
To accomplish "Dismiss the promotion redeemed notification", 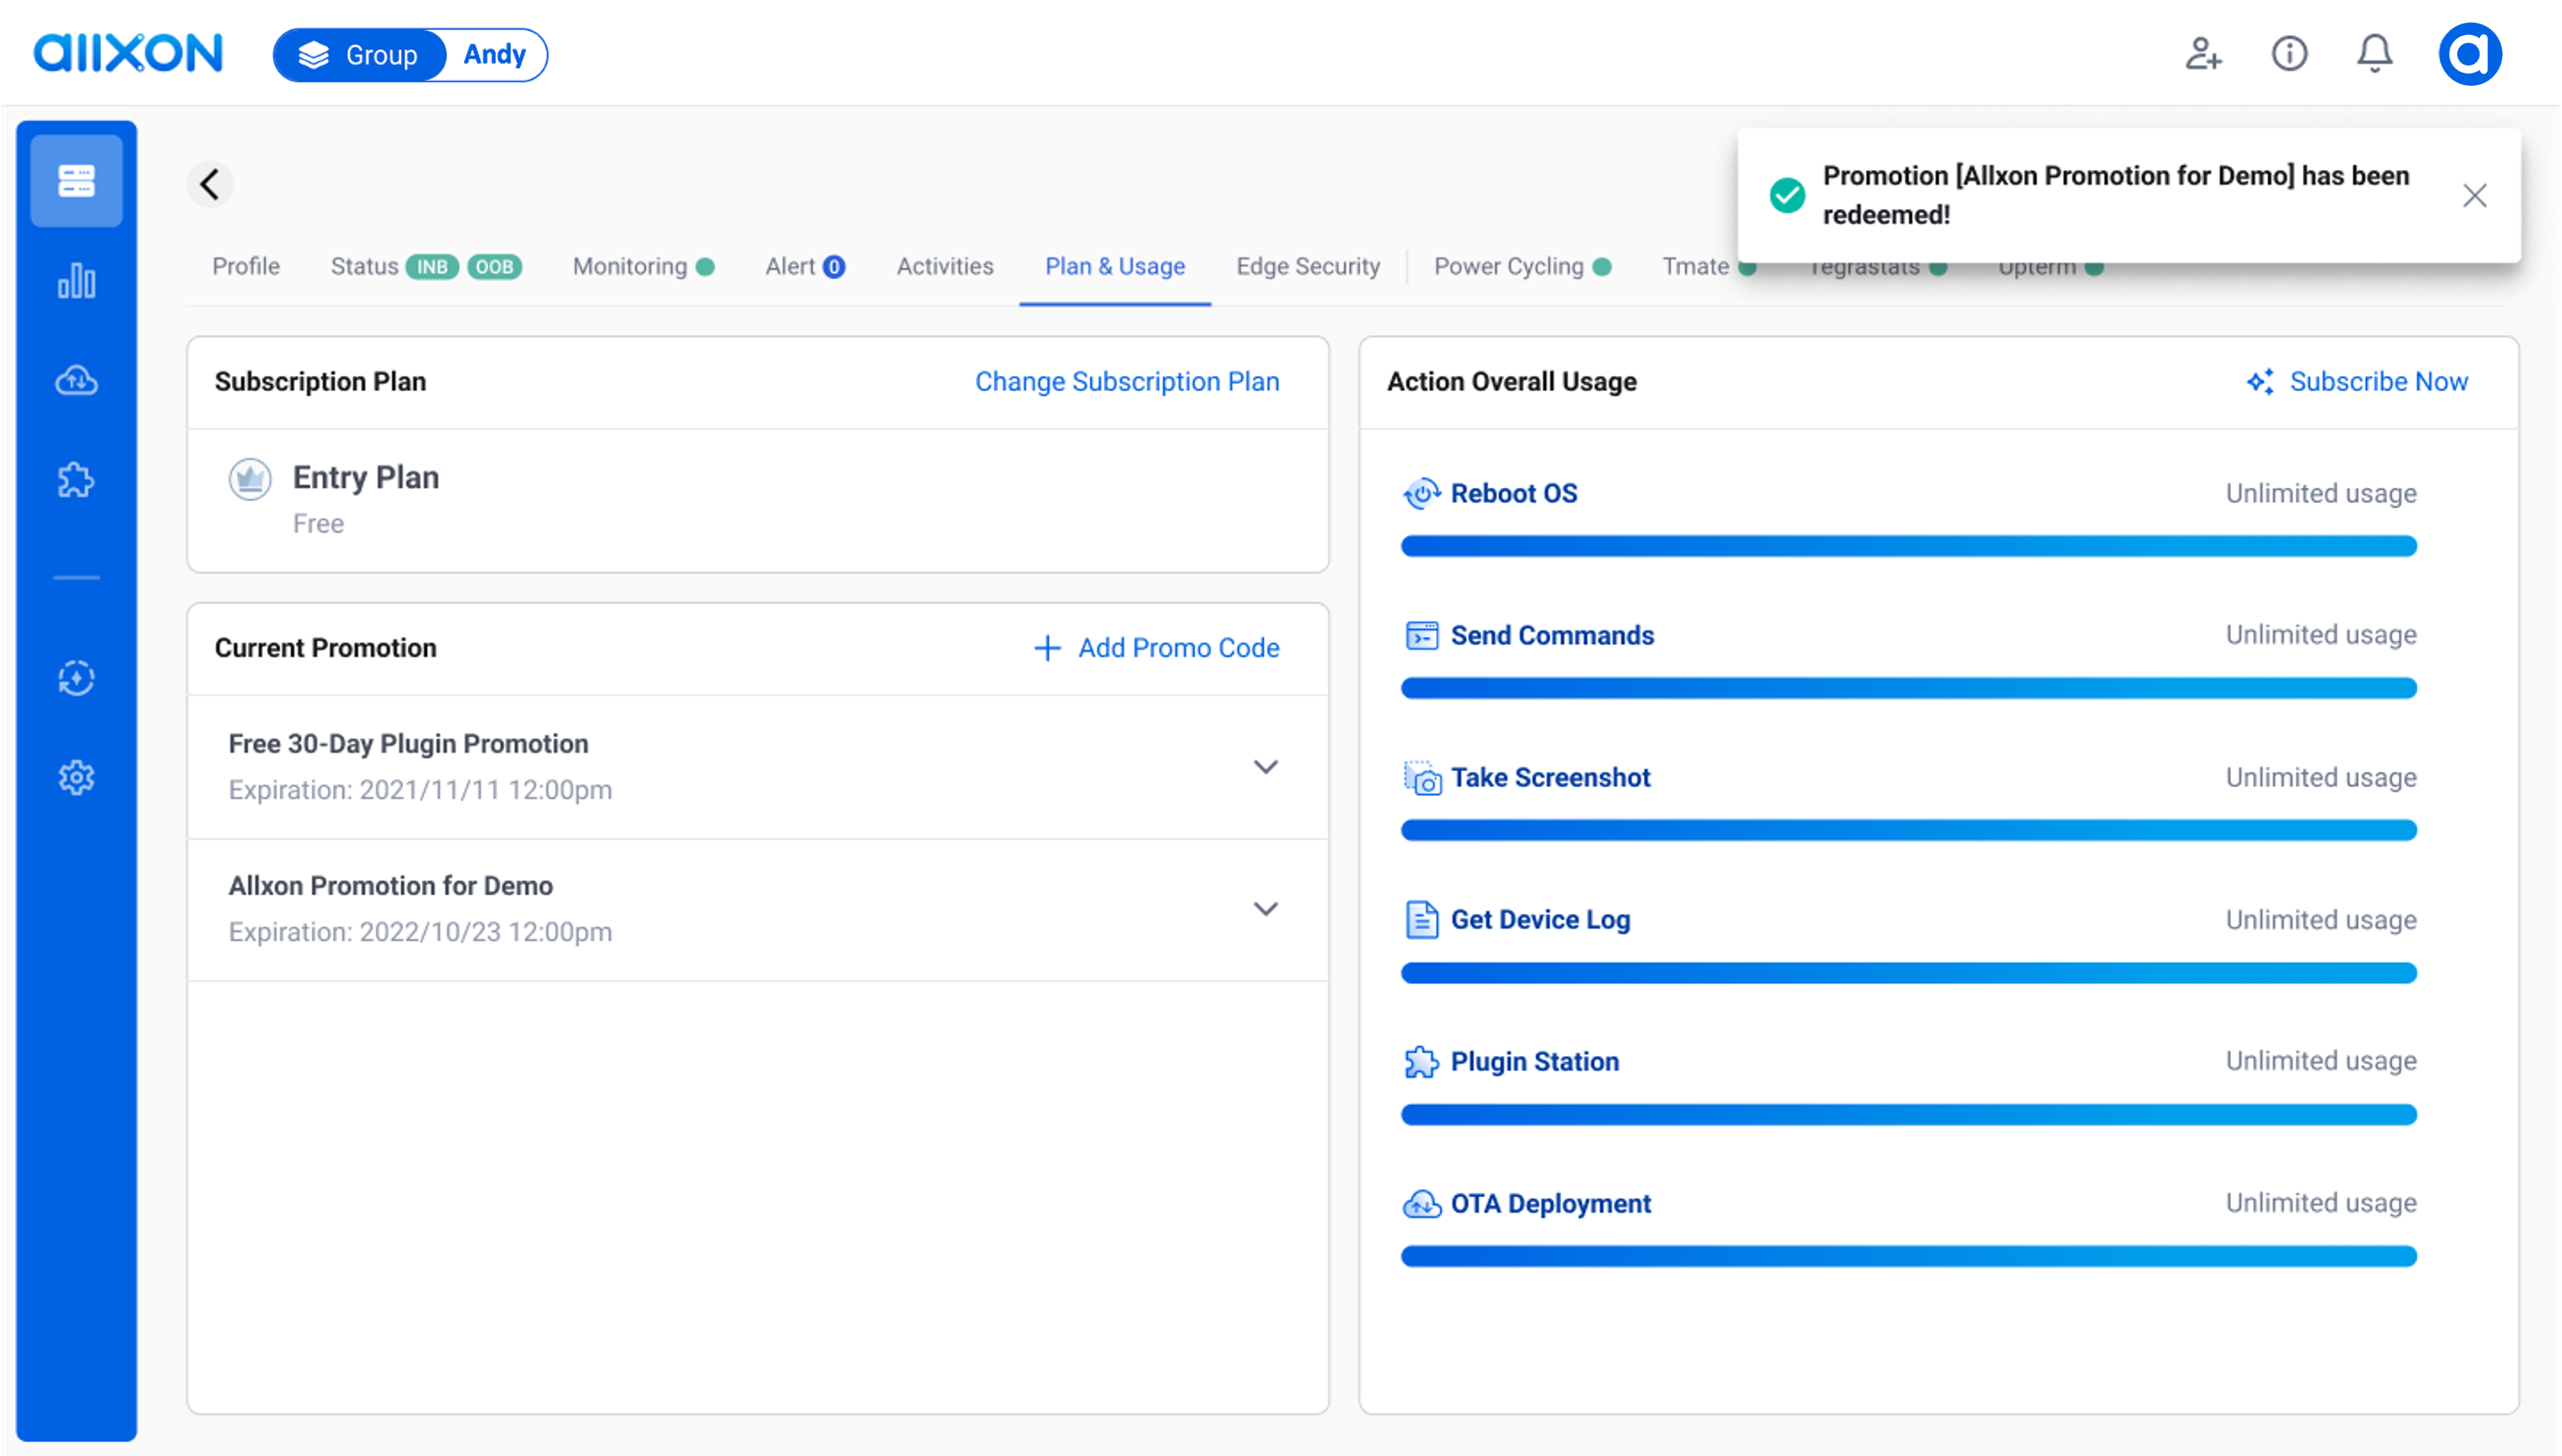I will pos(2474,195).
